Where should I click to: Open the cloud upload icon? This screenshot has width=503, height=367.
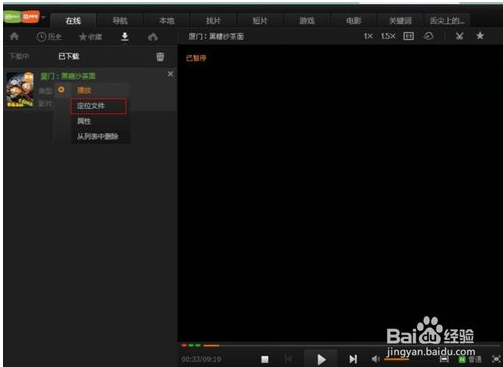coord(153,37)
